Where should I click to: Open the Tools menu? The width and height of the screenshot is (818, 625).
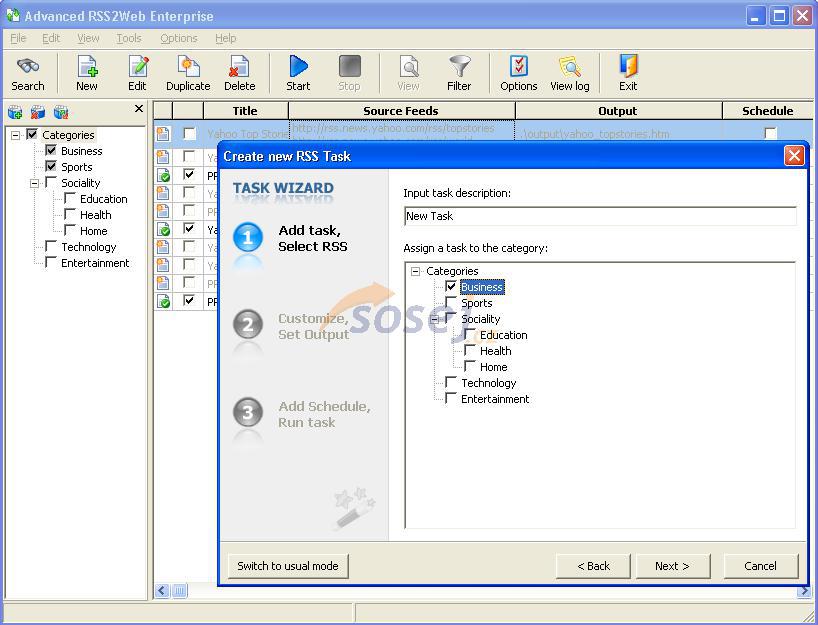pyautogui.click(x=128, y=38)
